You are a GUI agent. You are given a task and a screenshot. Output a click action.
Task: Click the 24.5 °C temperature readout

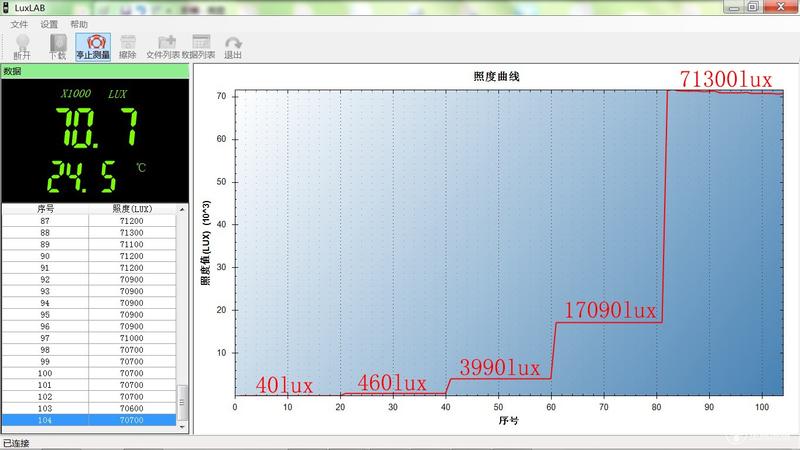82,177
